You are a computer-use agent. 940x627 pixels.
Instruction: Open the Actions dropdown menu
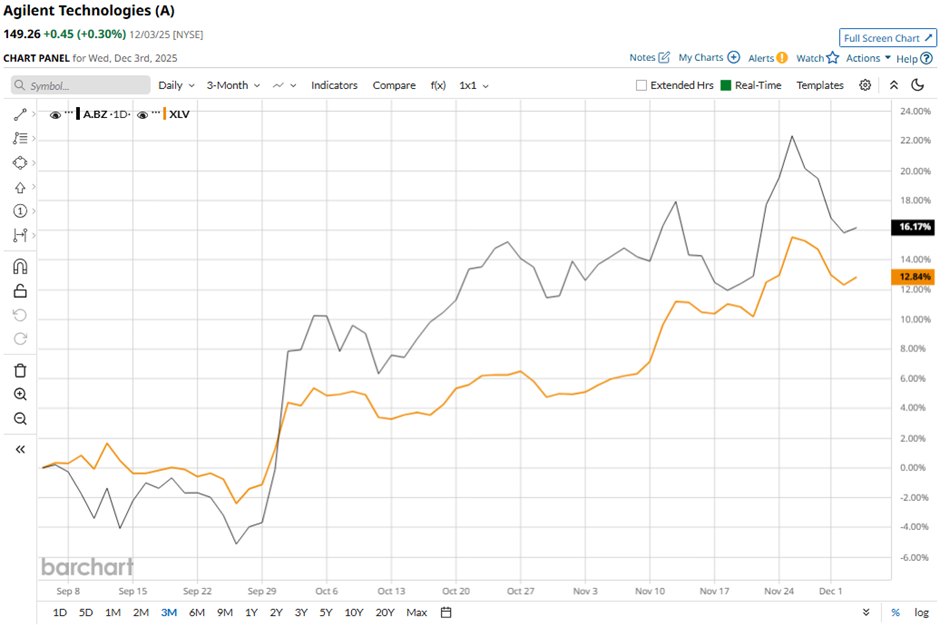[868, 58]
